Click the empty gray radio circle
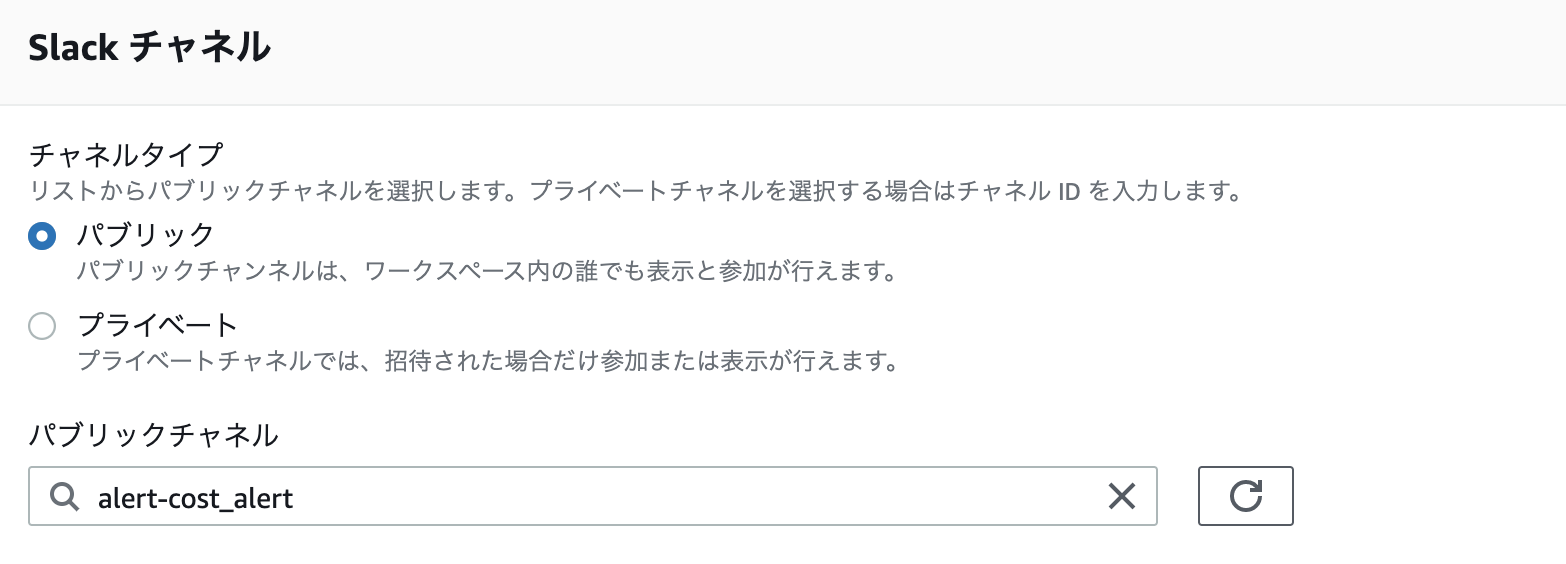Image resolution: width=1566 pixels, height=564 pixels. point(42,327)
